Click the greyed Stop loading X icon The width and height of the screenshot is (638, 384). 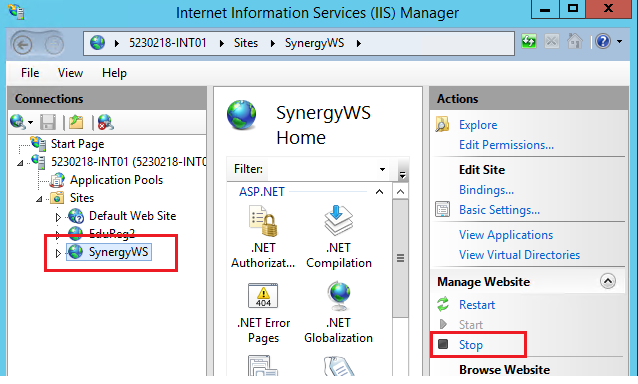(x=552, y=41)
